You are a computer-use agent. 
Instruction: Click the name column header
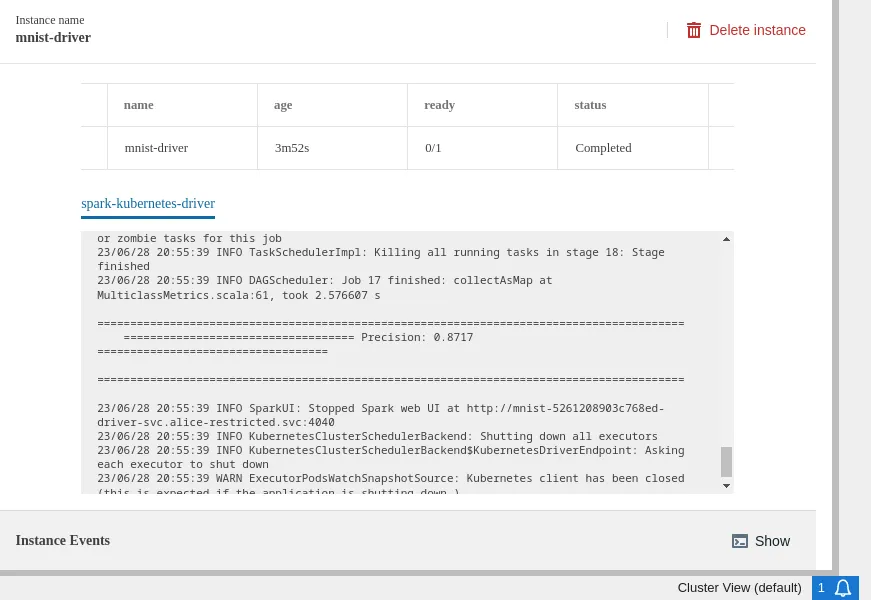point(182,105)
